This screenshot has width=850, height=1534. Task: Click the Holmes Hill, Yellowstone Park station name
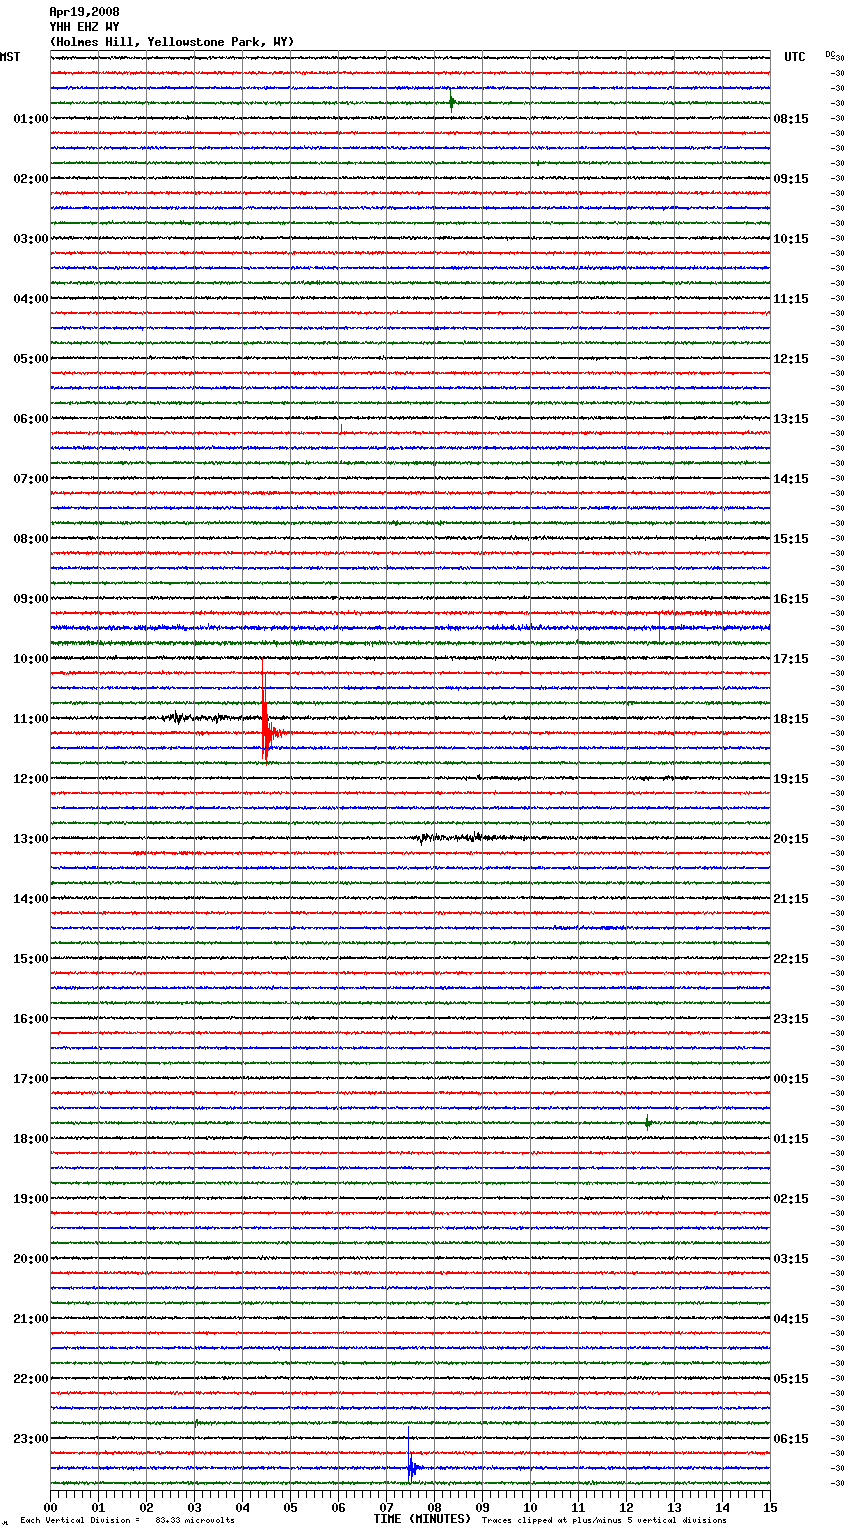click(172, 42)
